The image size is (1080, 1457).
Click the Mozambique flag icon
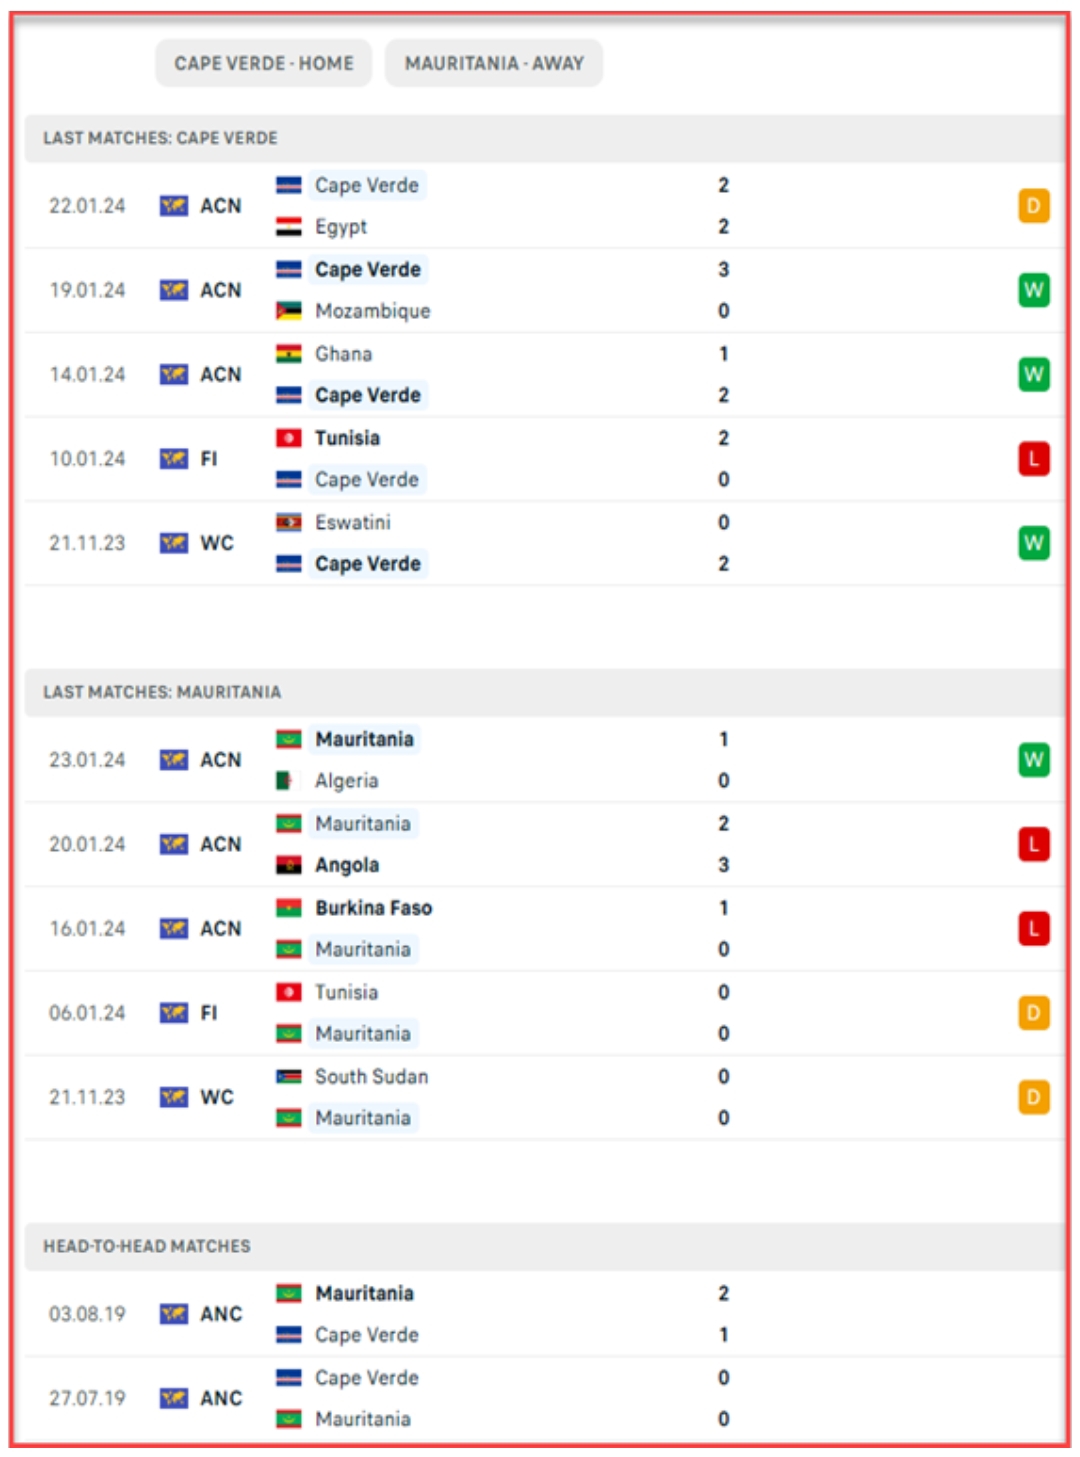click(289, 311)
